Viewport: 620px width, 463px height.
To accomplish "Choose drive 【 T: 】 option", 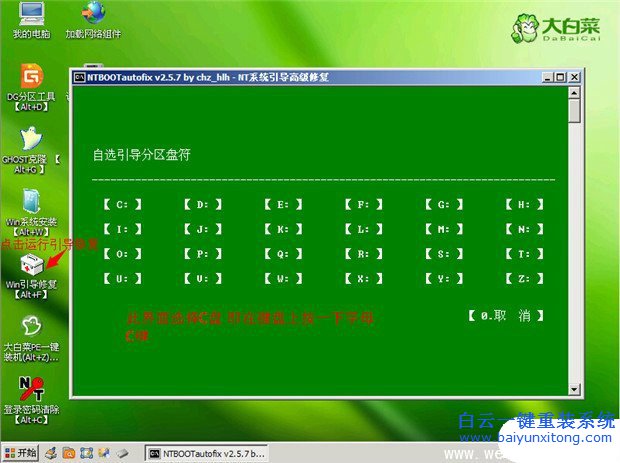I will (x=524, y=254).
